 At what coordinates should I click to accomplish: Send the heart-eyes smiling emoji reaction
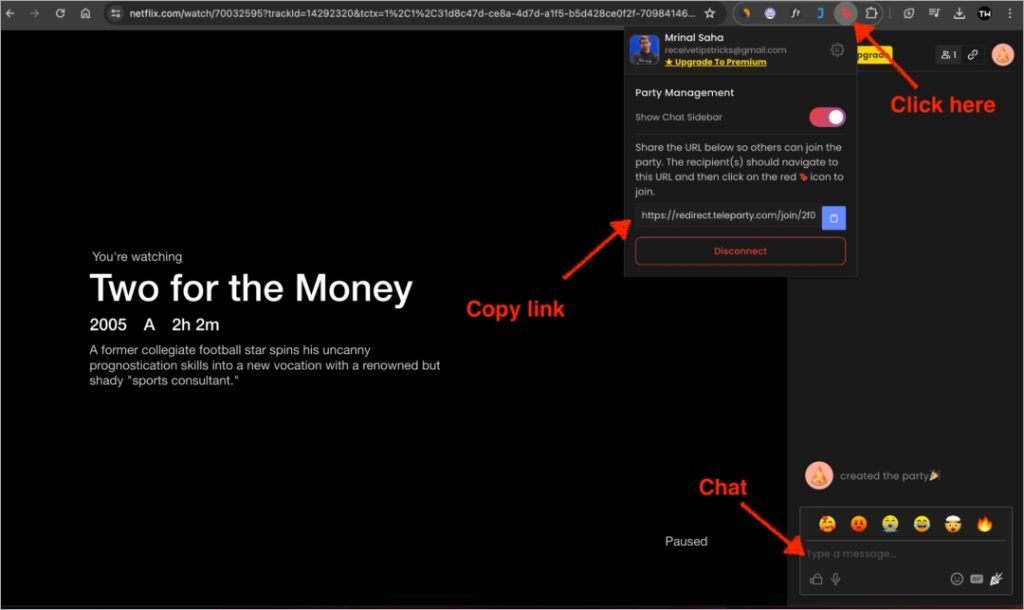tap(827, 524)
